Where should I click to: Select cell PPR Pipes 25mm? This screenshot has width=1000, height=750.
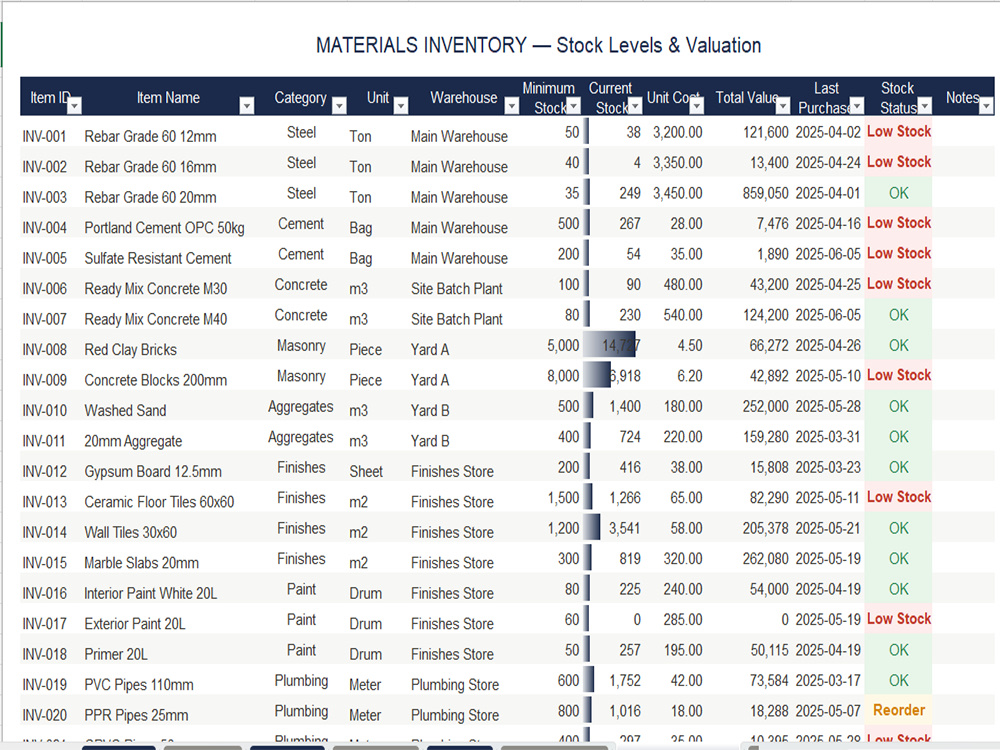[136, 716]
